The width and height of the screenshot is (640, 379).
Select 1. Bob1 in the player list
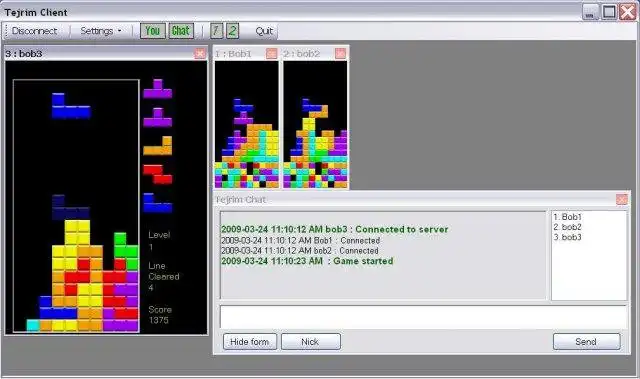coord(567,217)
